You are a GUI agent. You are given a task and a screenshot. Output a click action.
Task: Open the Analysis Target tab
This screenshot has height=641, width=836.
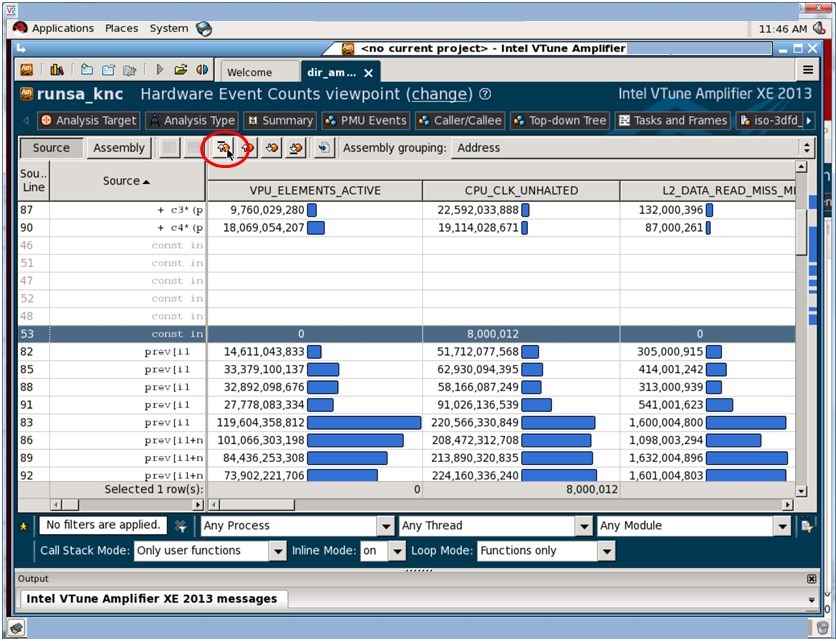[x=89, y=121]
